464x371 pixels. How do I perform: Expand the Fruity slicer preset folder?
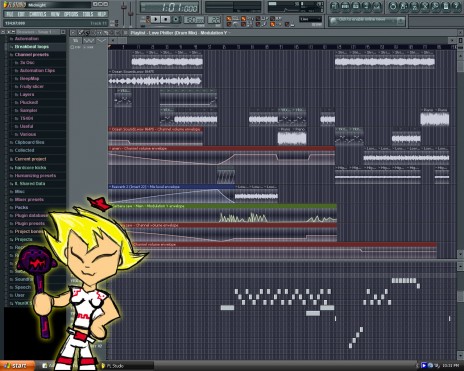31,87
